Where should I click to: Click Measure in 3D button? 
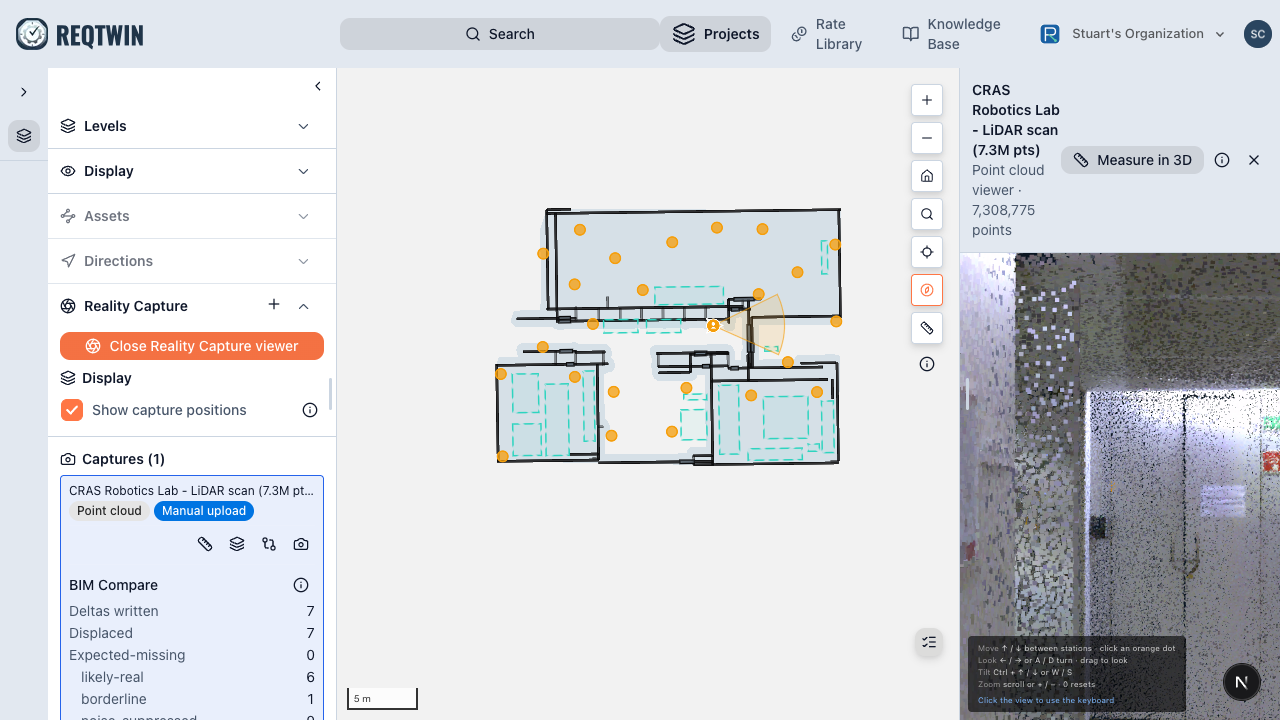click(1133, 160)
